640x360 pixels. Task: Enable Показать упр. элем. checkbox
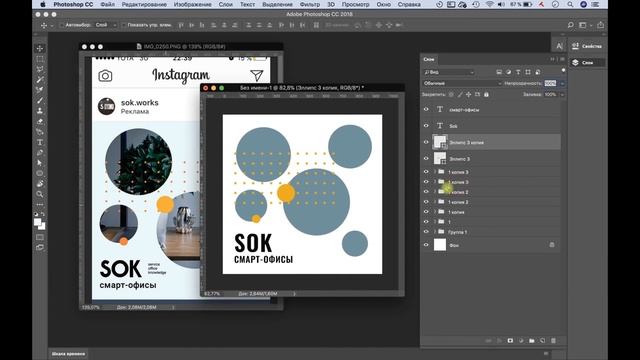(x=124, y=25)
